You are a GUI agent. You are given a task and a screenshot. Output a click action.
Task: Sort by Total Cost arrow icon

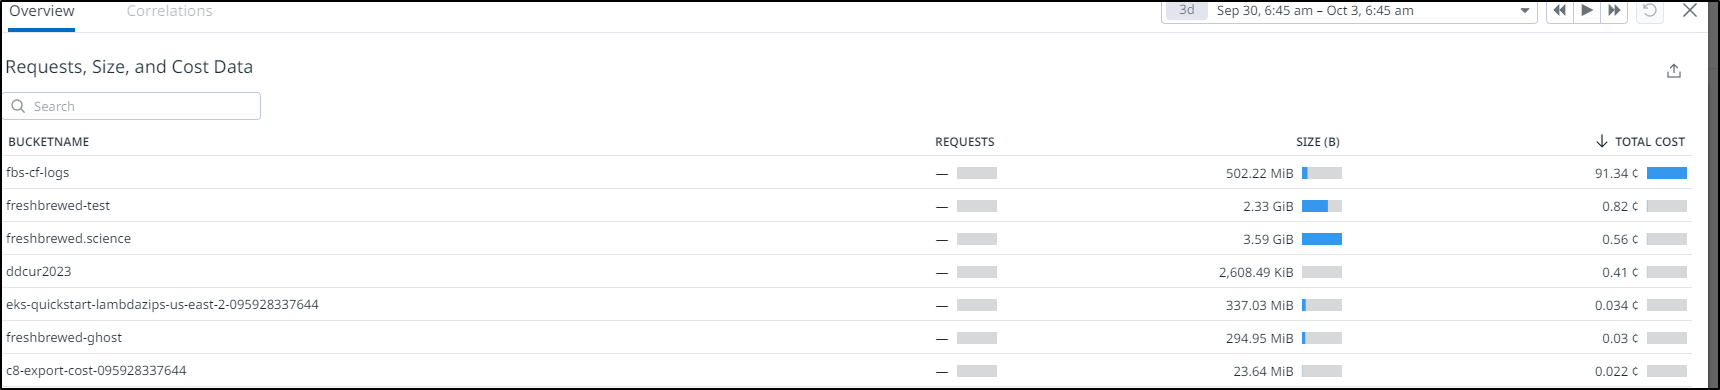(1602, 141)
